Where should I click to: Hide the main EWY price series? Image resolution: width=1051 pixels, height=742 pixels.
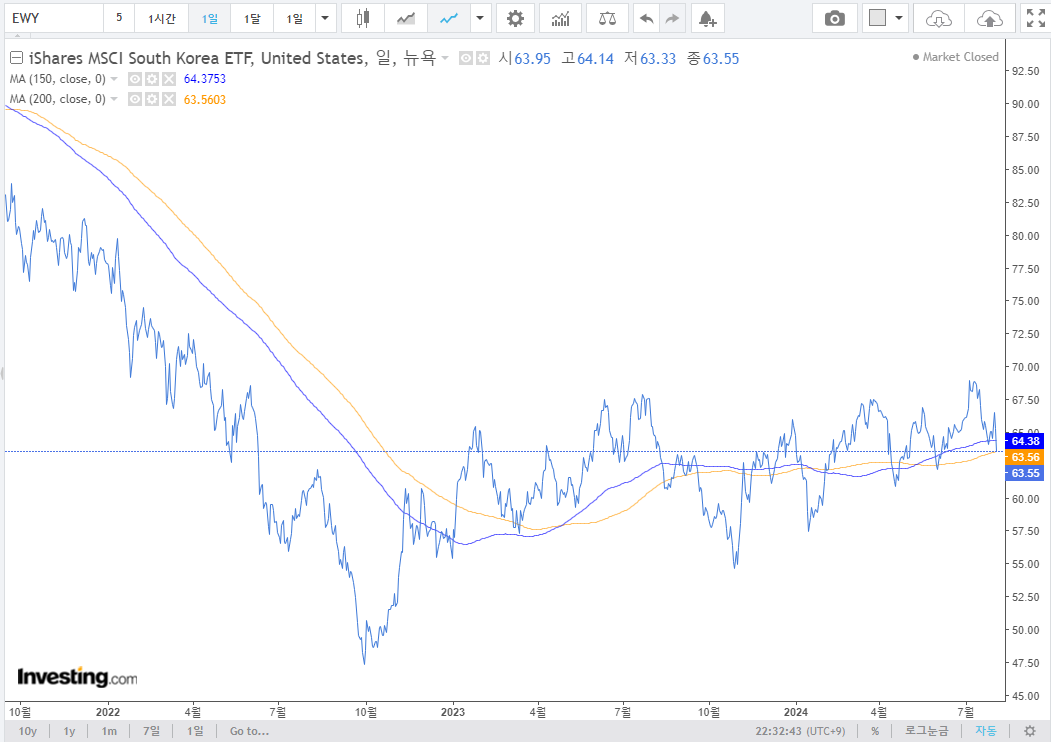[466, 58]
